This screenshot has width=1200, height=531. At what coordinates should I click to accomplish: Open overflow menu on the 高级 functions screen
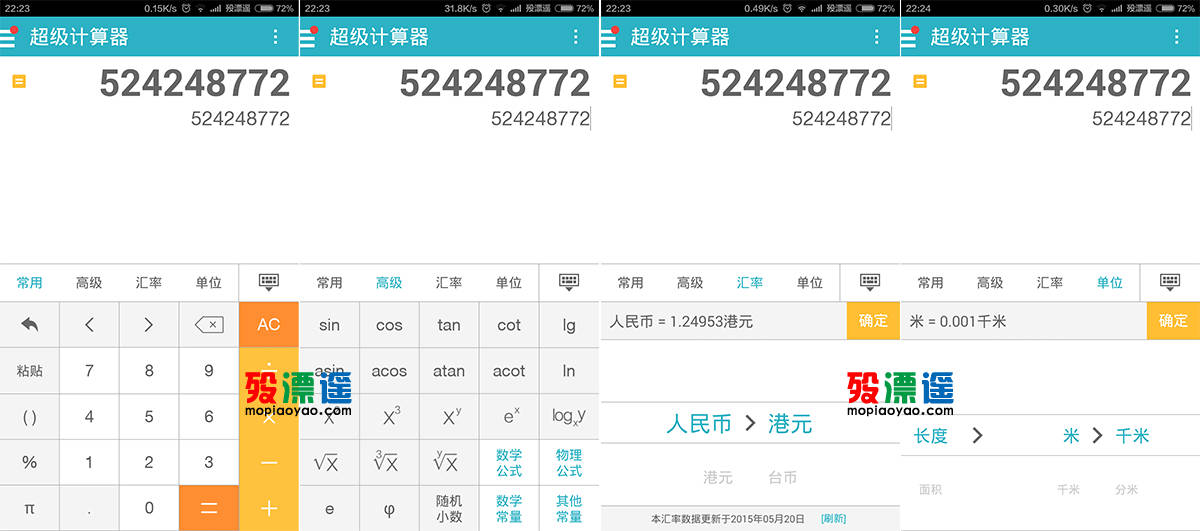coord(575,37)
